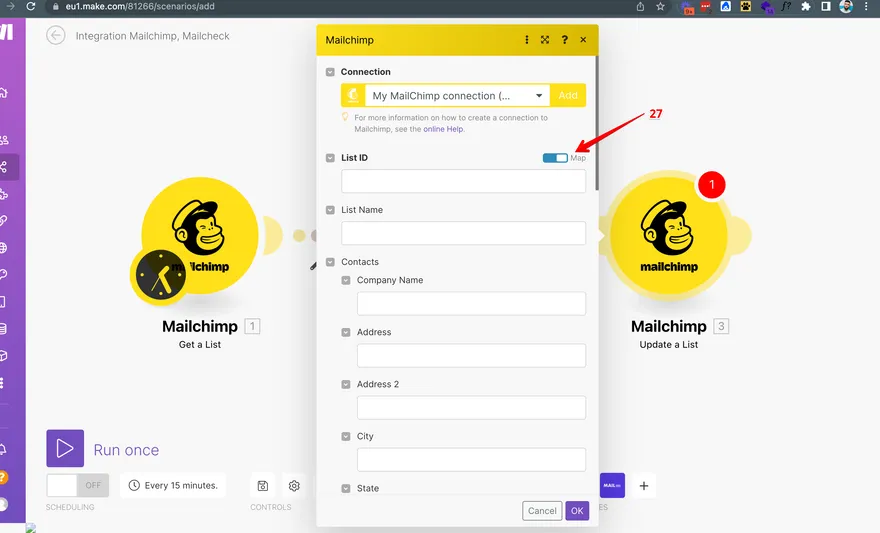Open the Team icon in the sidebar
This screenshot has width=880, height=533.
(x=4, y=140)
